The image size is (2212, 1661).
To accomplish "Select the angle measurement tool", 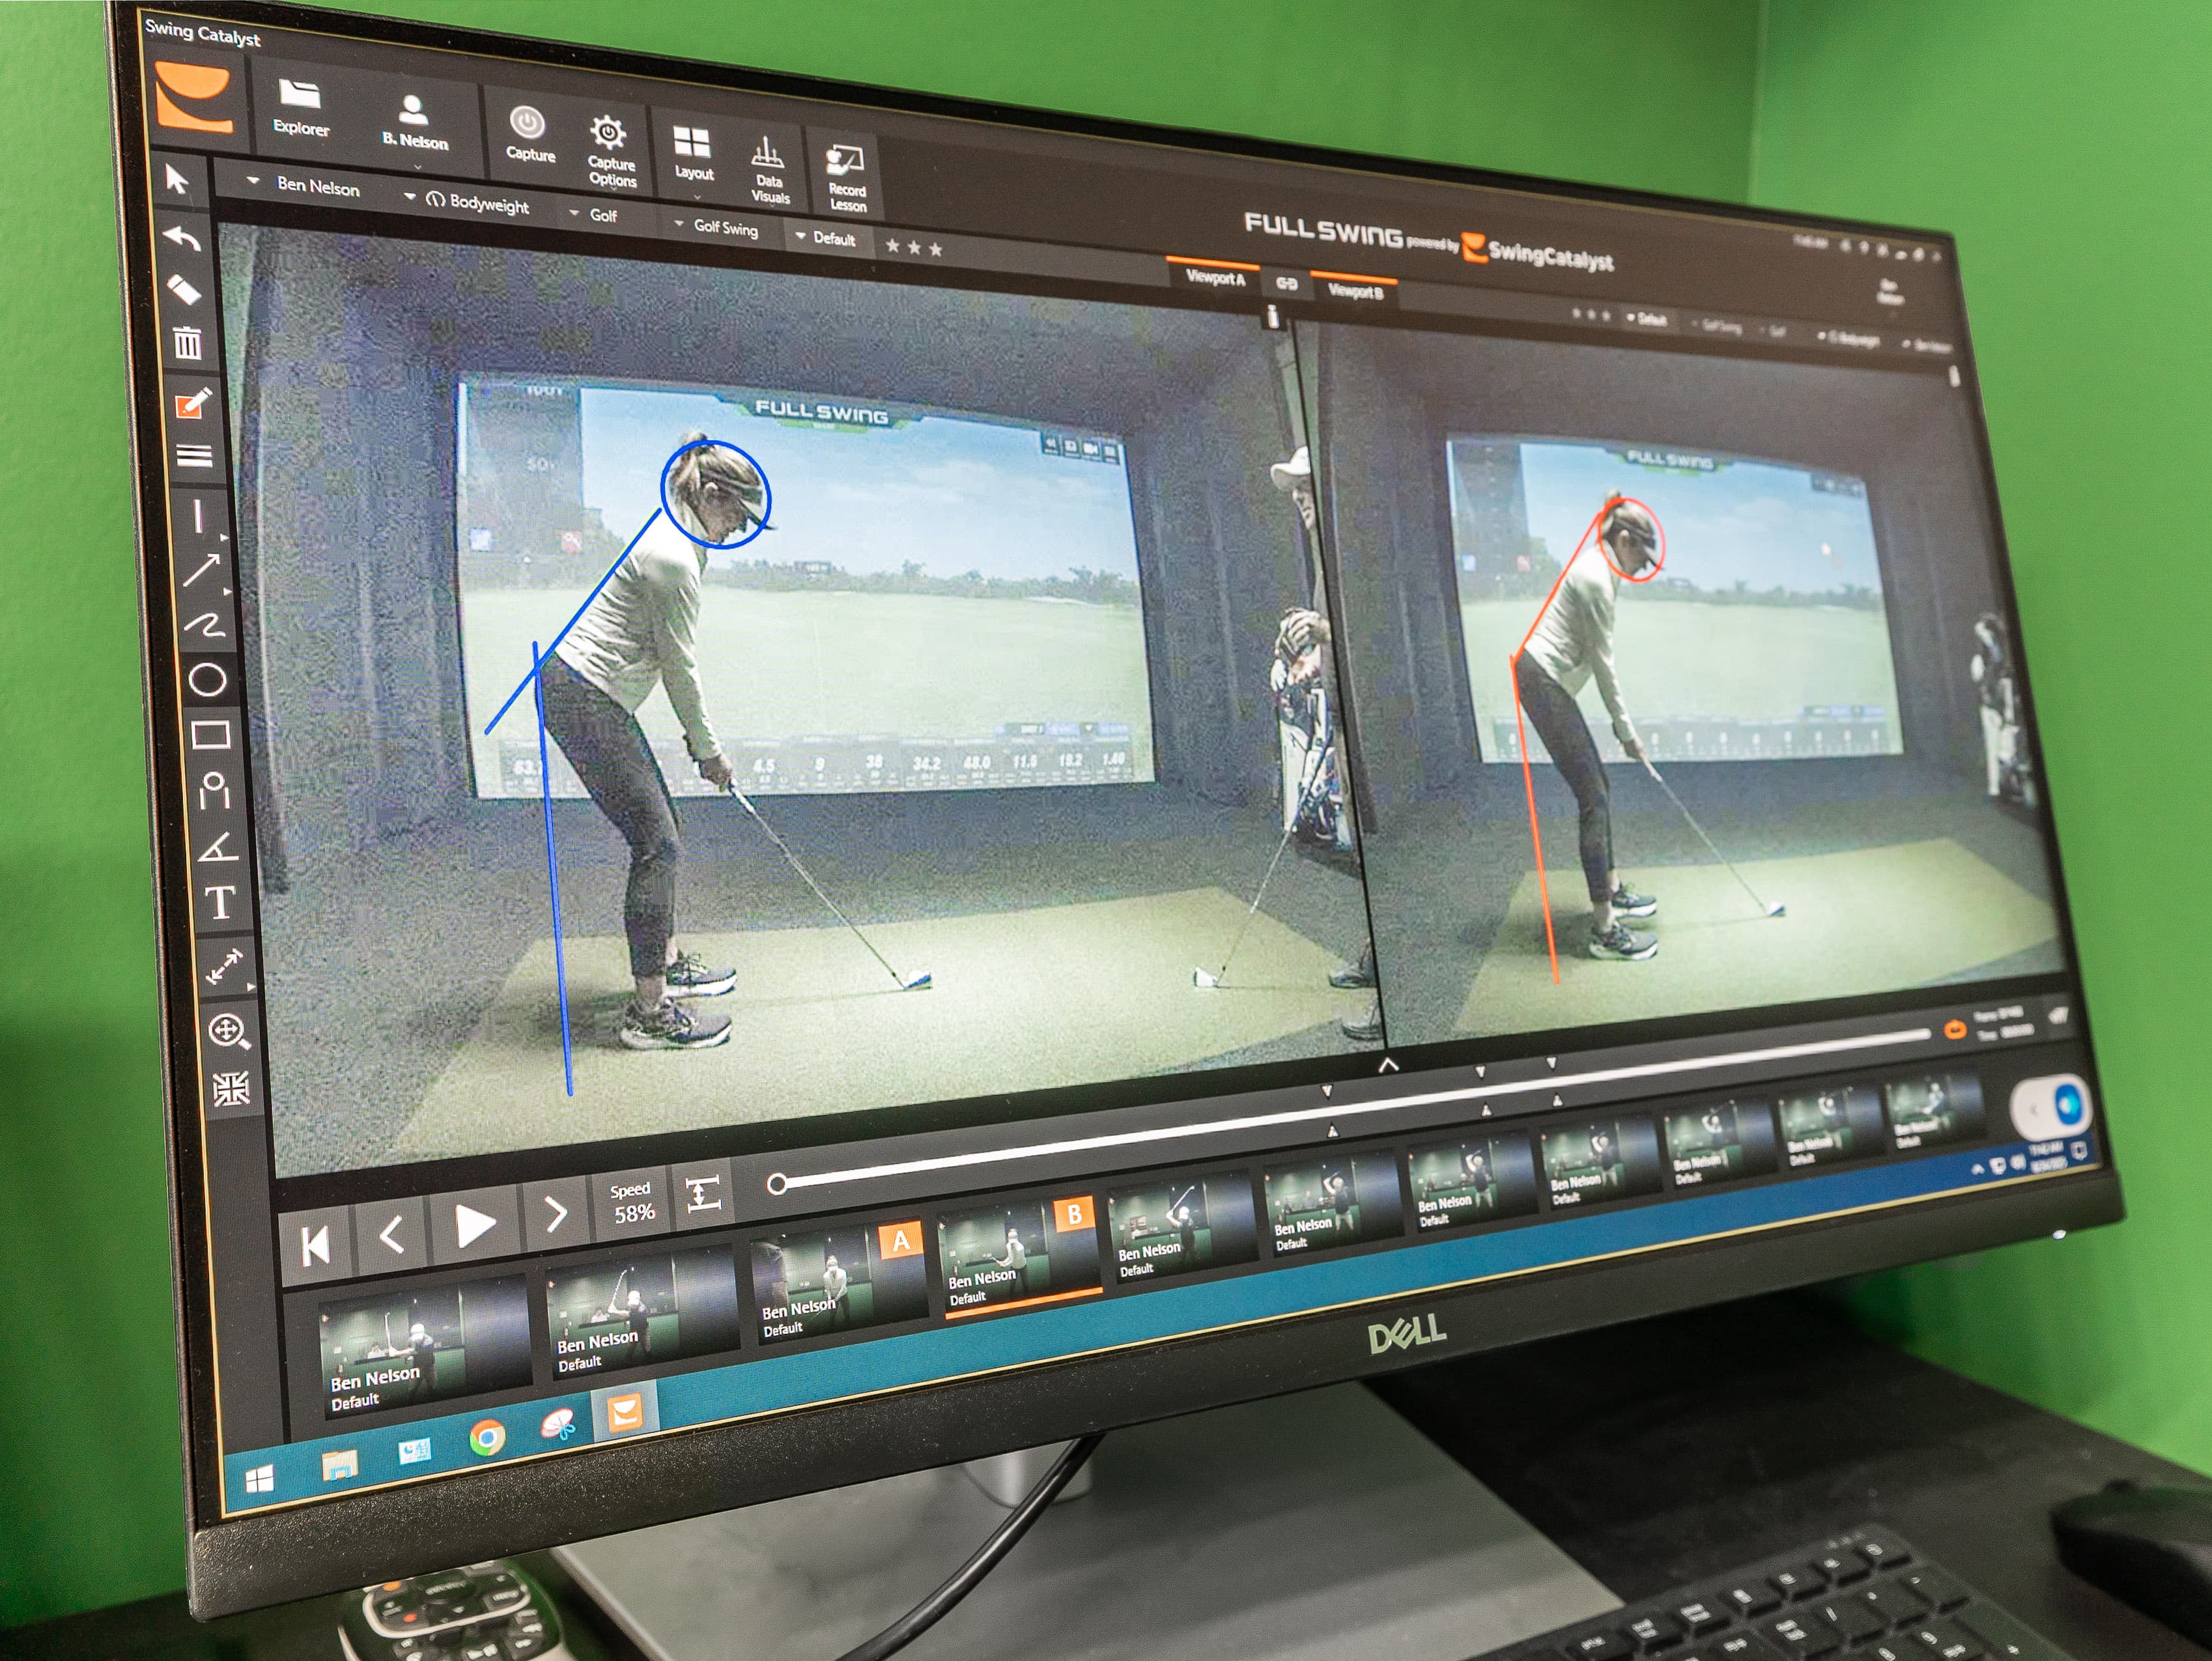I will coord(217,848).
